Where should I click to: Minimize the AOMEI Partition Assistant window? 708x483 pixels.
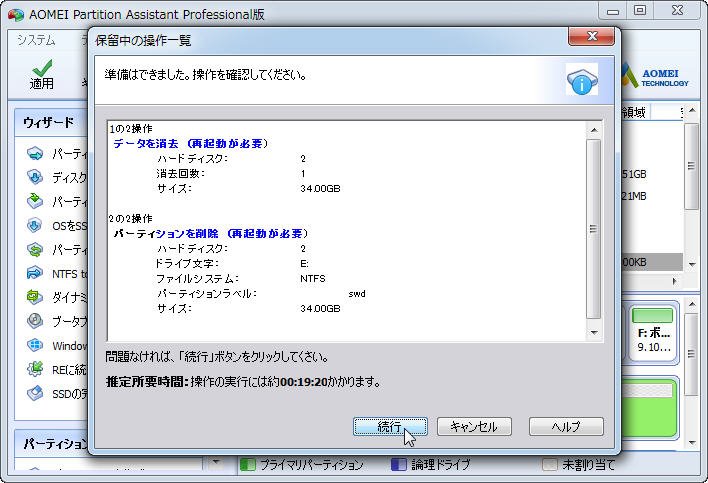pyautogui.click(x=613, y=11)
